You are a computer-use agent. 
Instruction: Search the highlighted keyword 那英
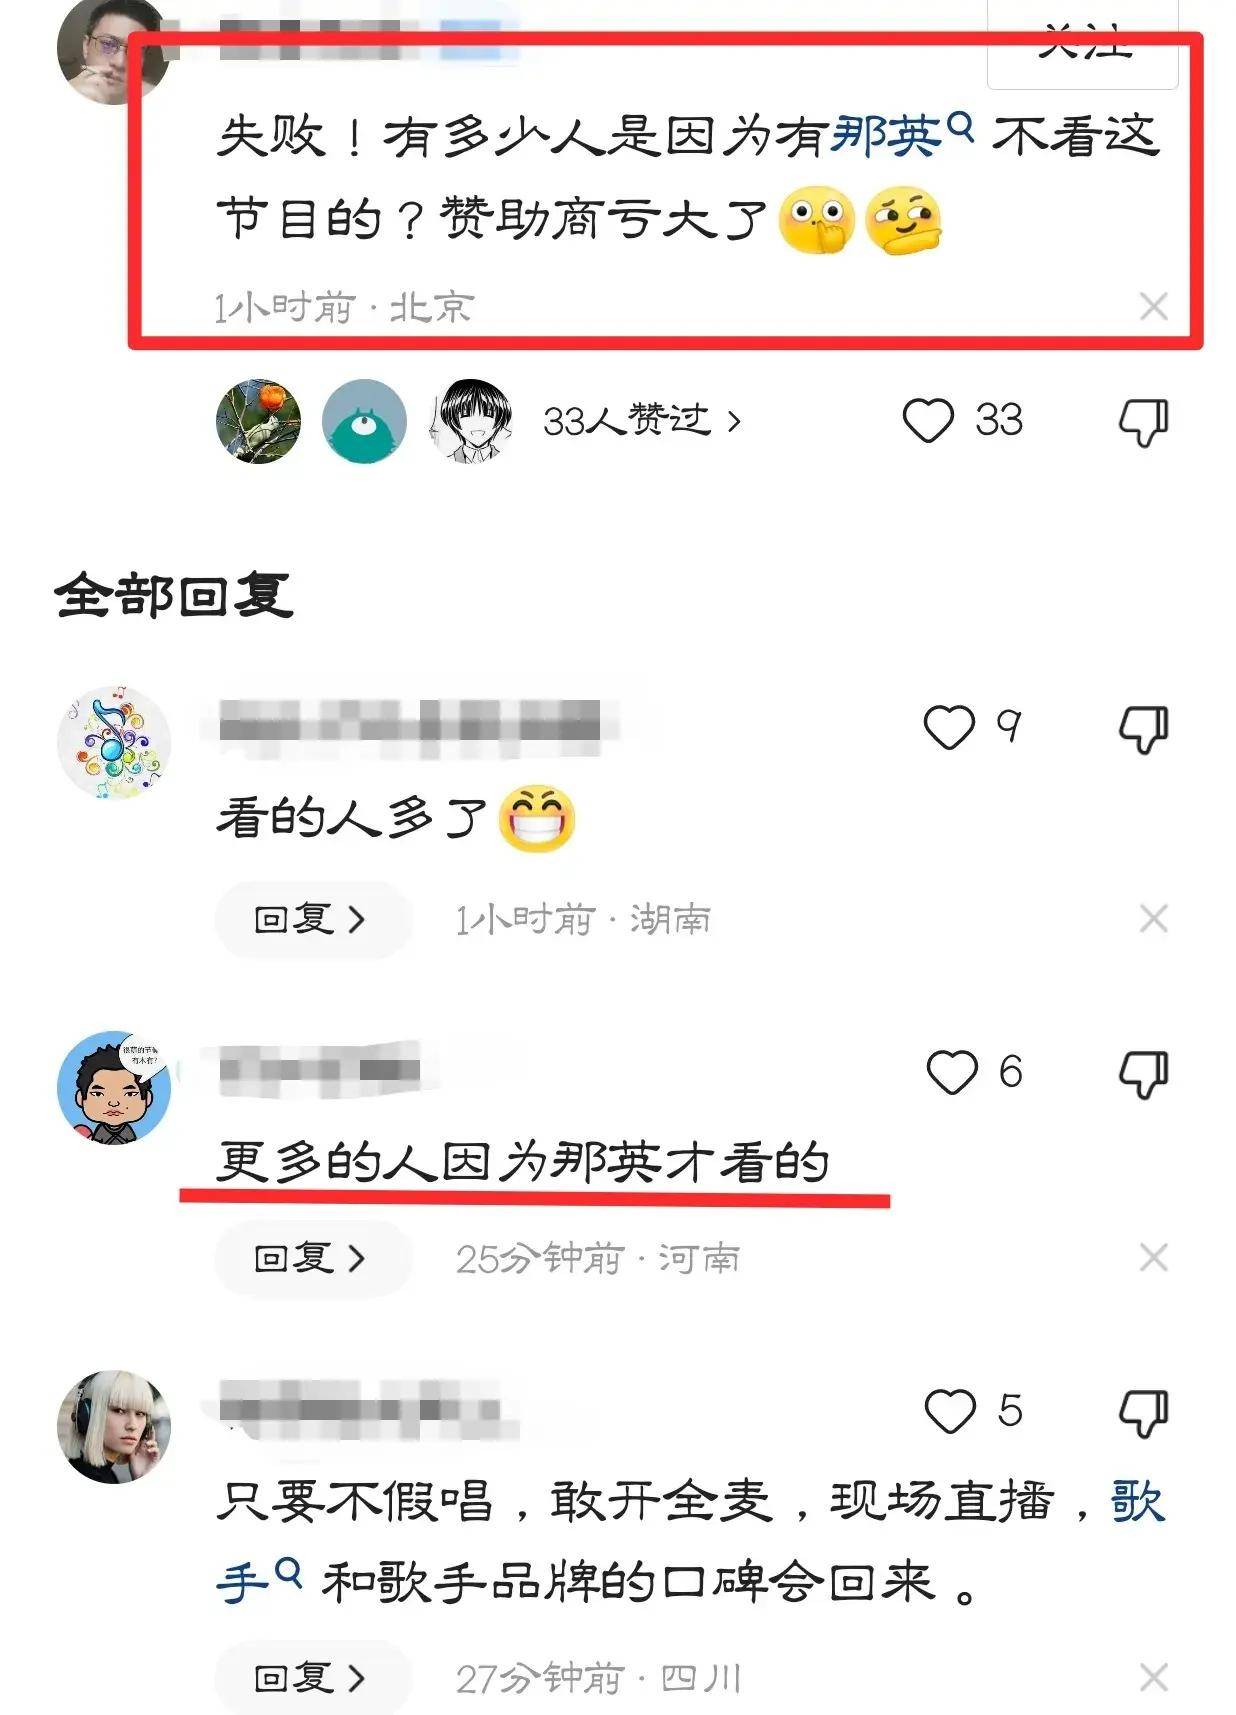click(901, 134)
